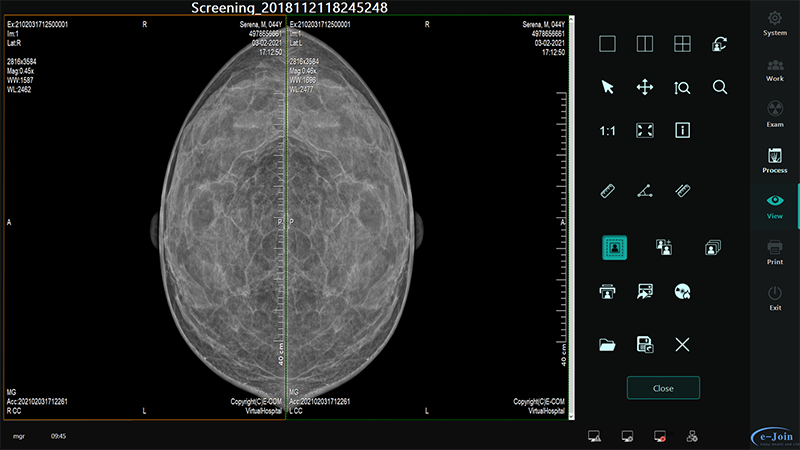Click the X delete icon in tool panel
This screenshot has height=450, width=800.
tap(682, 344)
